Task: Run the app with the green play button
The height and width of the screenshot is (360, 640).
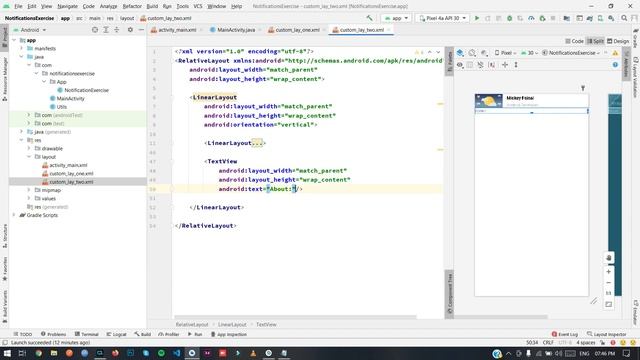Action: click(476, 18)
